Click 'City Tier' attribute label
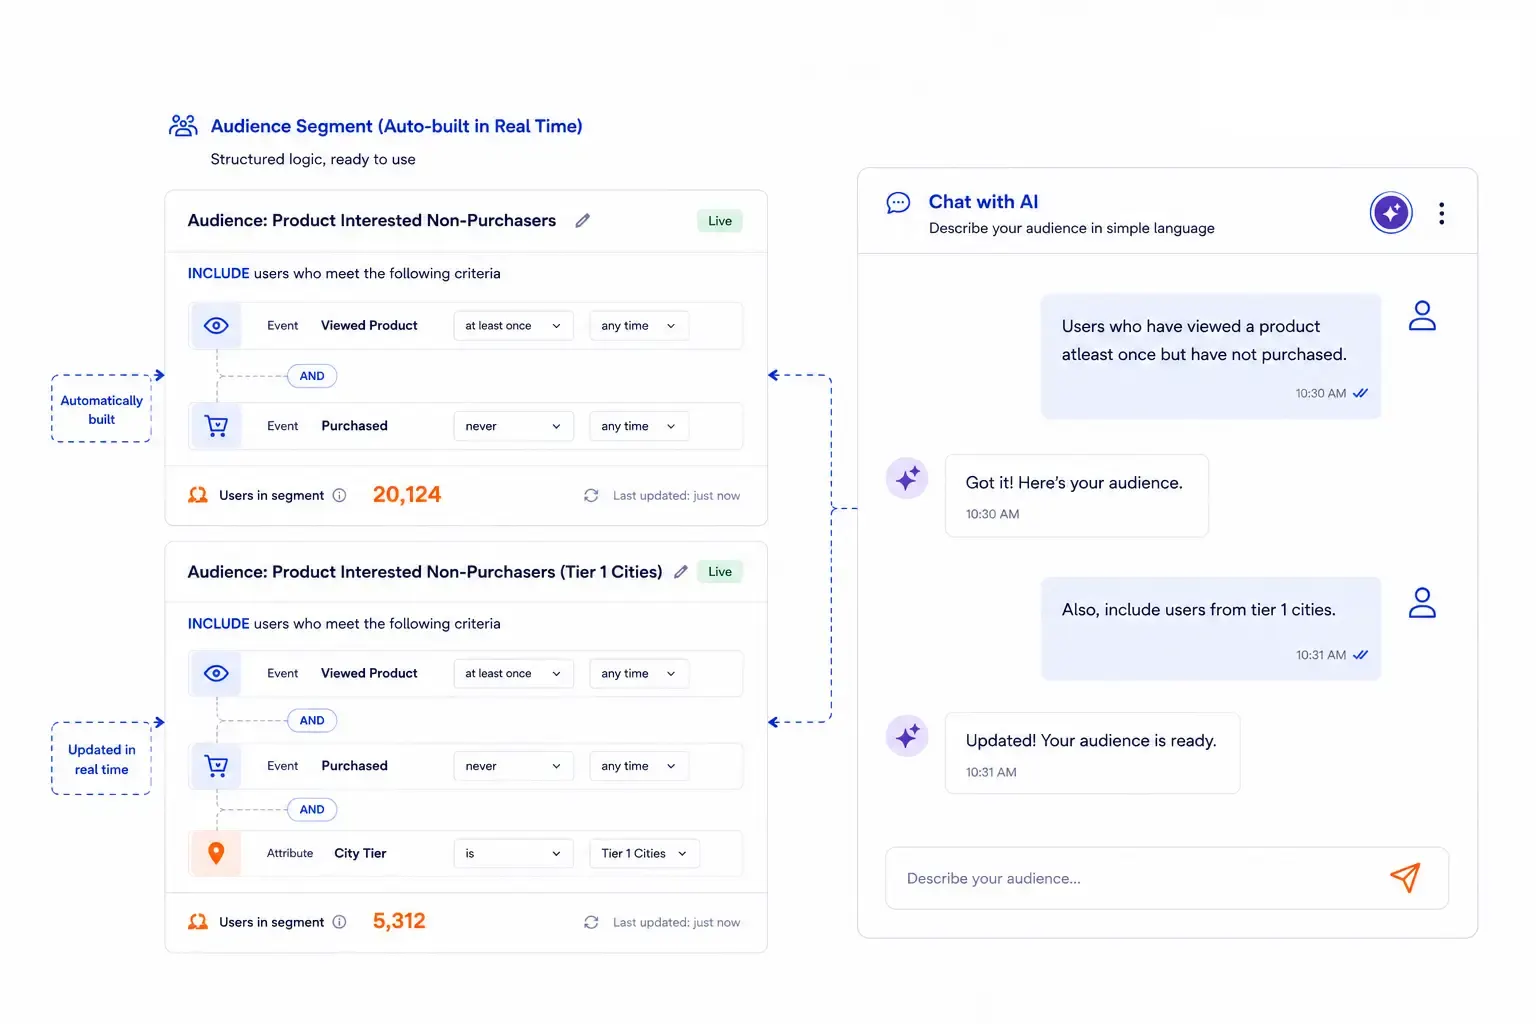Screen dimensions: 1536x1024 click(x=360, y=854)
